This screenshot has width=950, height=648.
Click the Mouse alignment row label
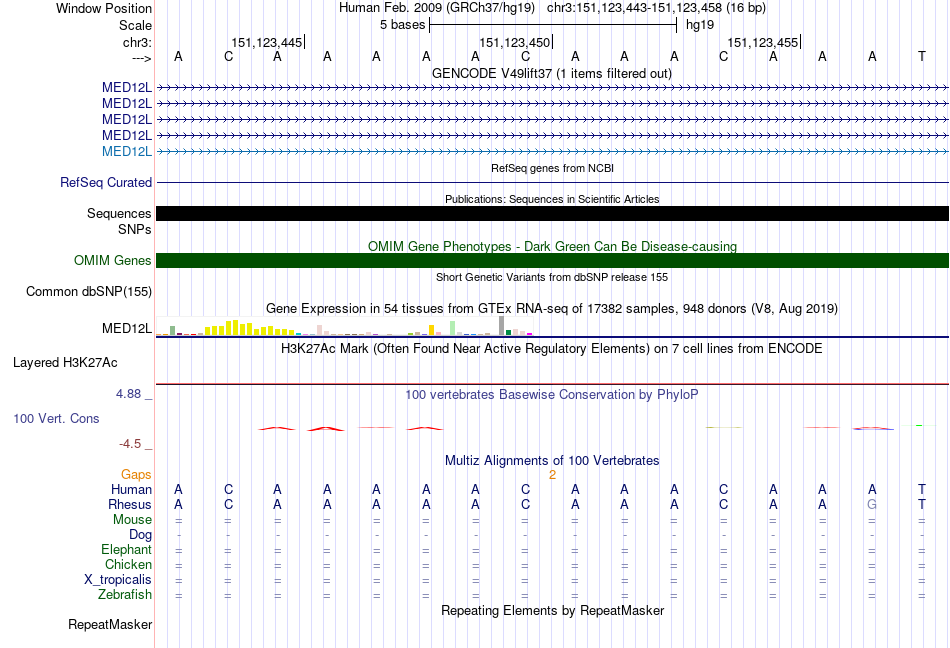pyautogui.click(x=132, y=520)
